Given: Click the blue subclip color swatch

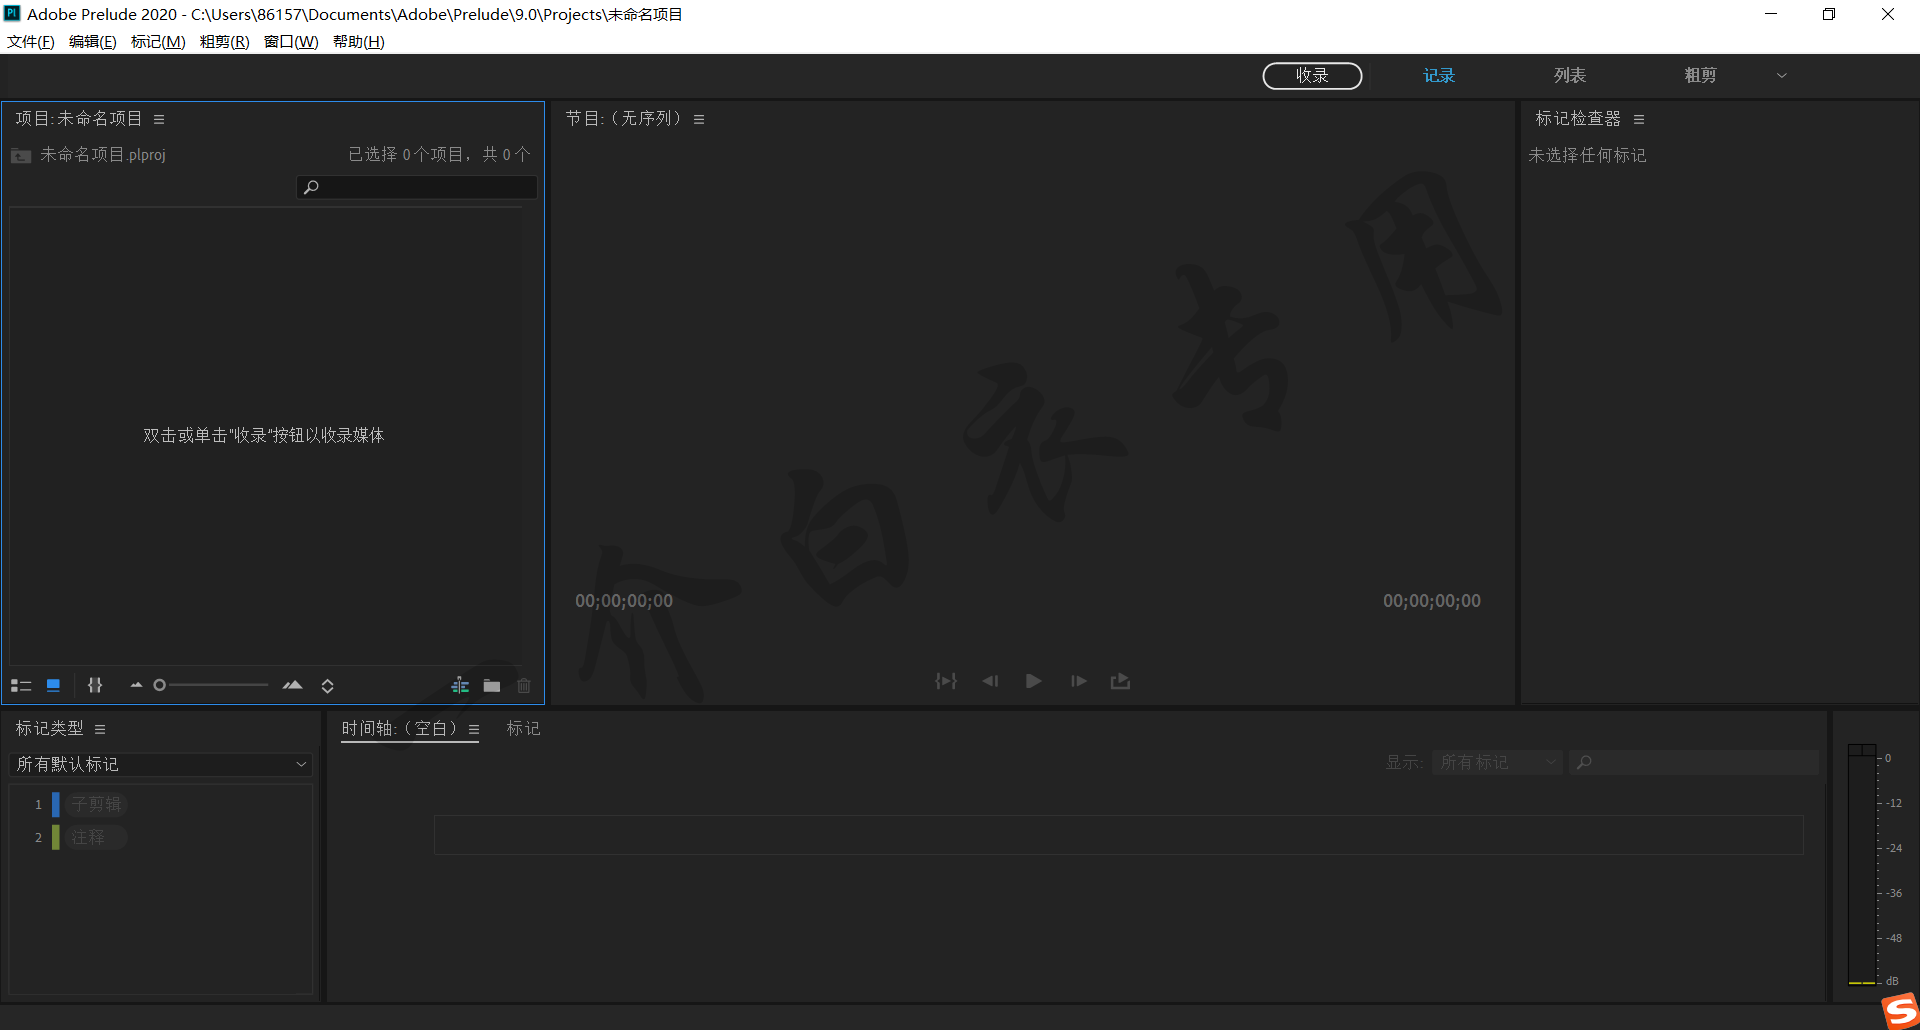Looking at the screenshot, I should pos(56,804).
